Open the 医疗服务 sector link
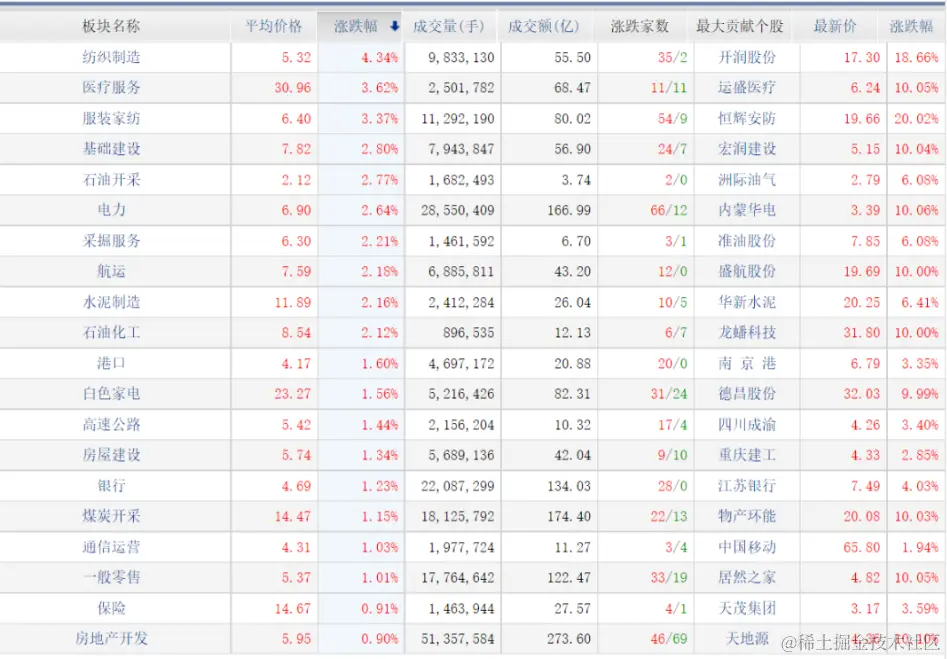The width and height of the screenshot is (947, 659). (x=111, y=88)
